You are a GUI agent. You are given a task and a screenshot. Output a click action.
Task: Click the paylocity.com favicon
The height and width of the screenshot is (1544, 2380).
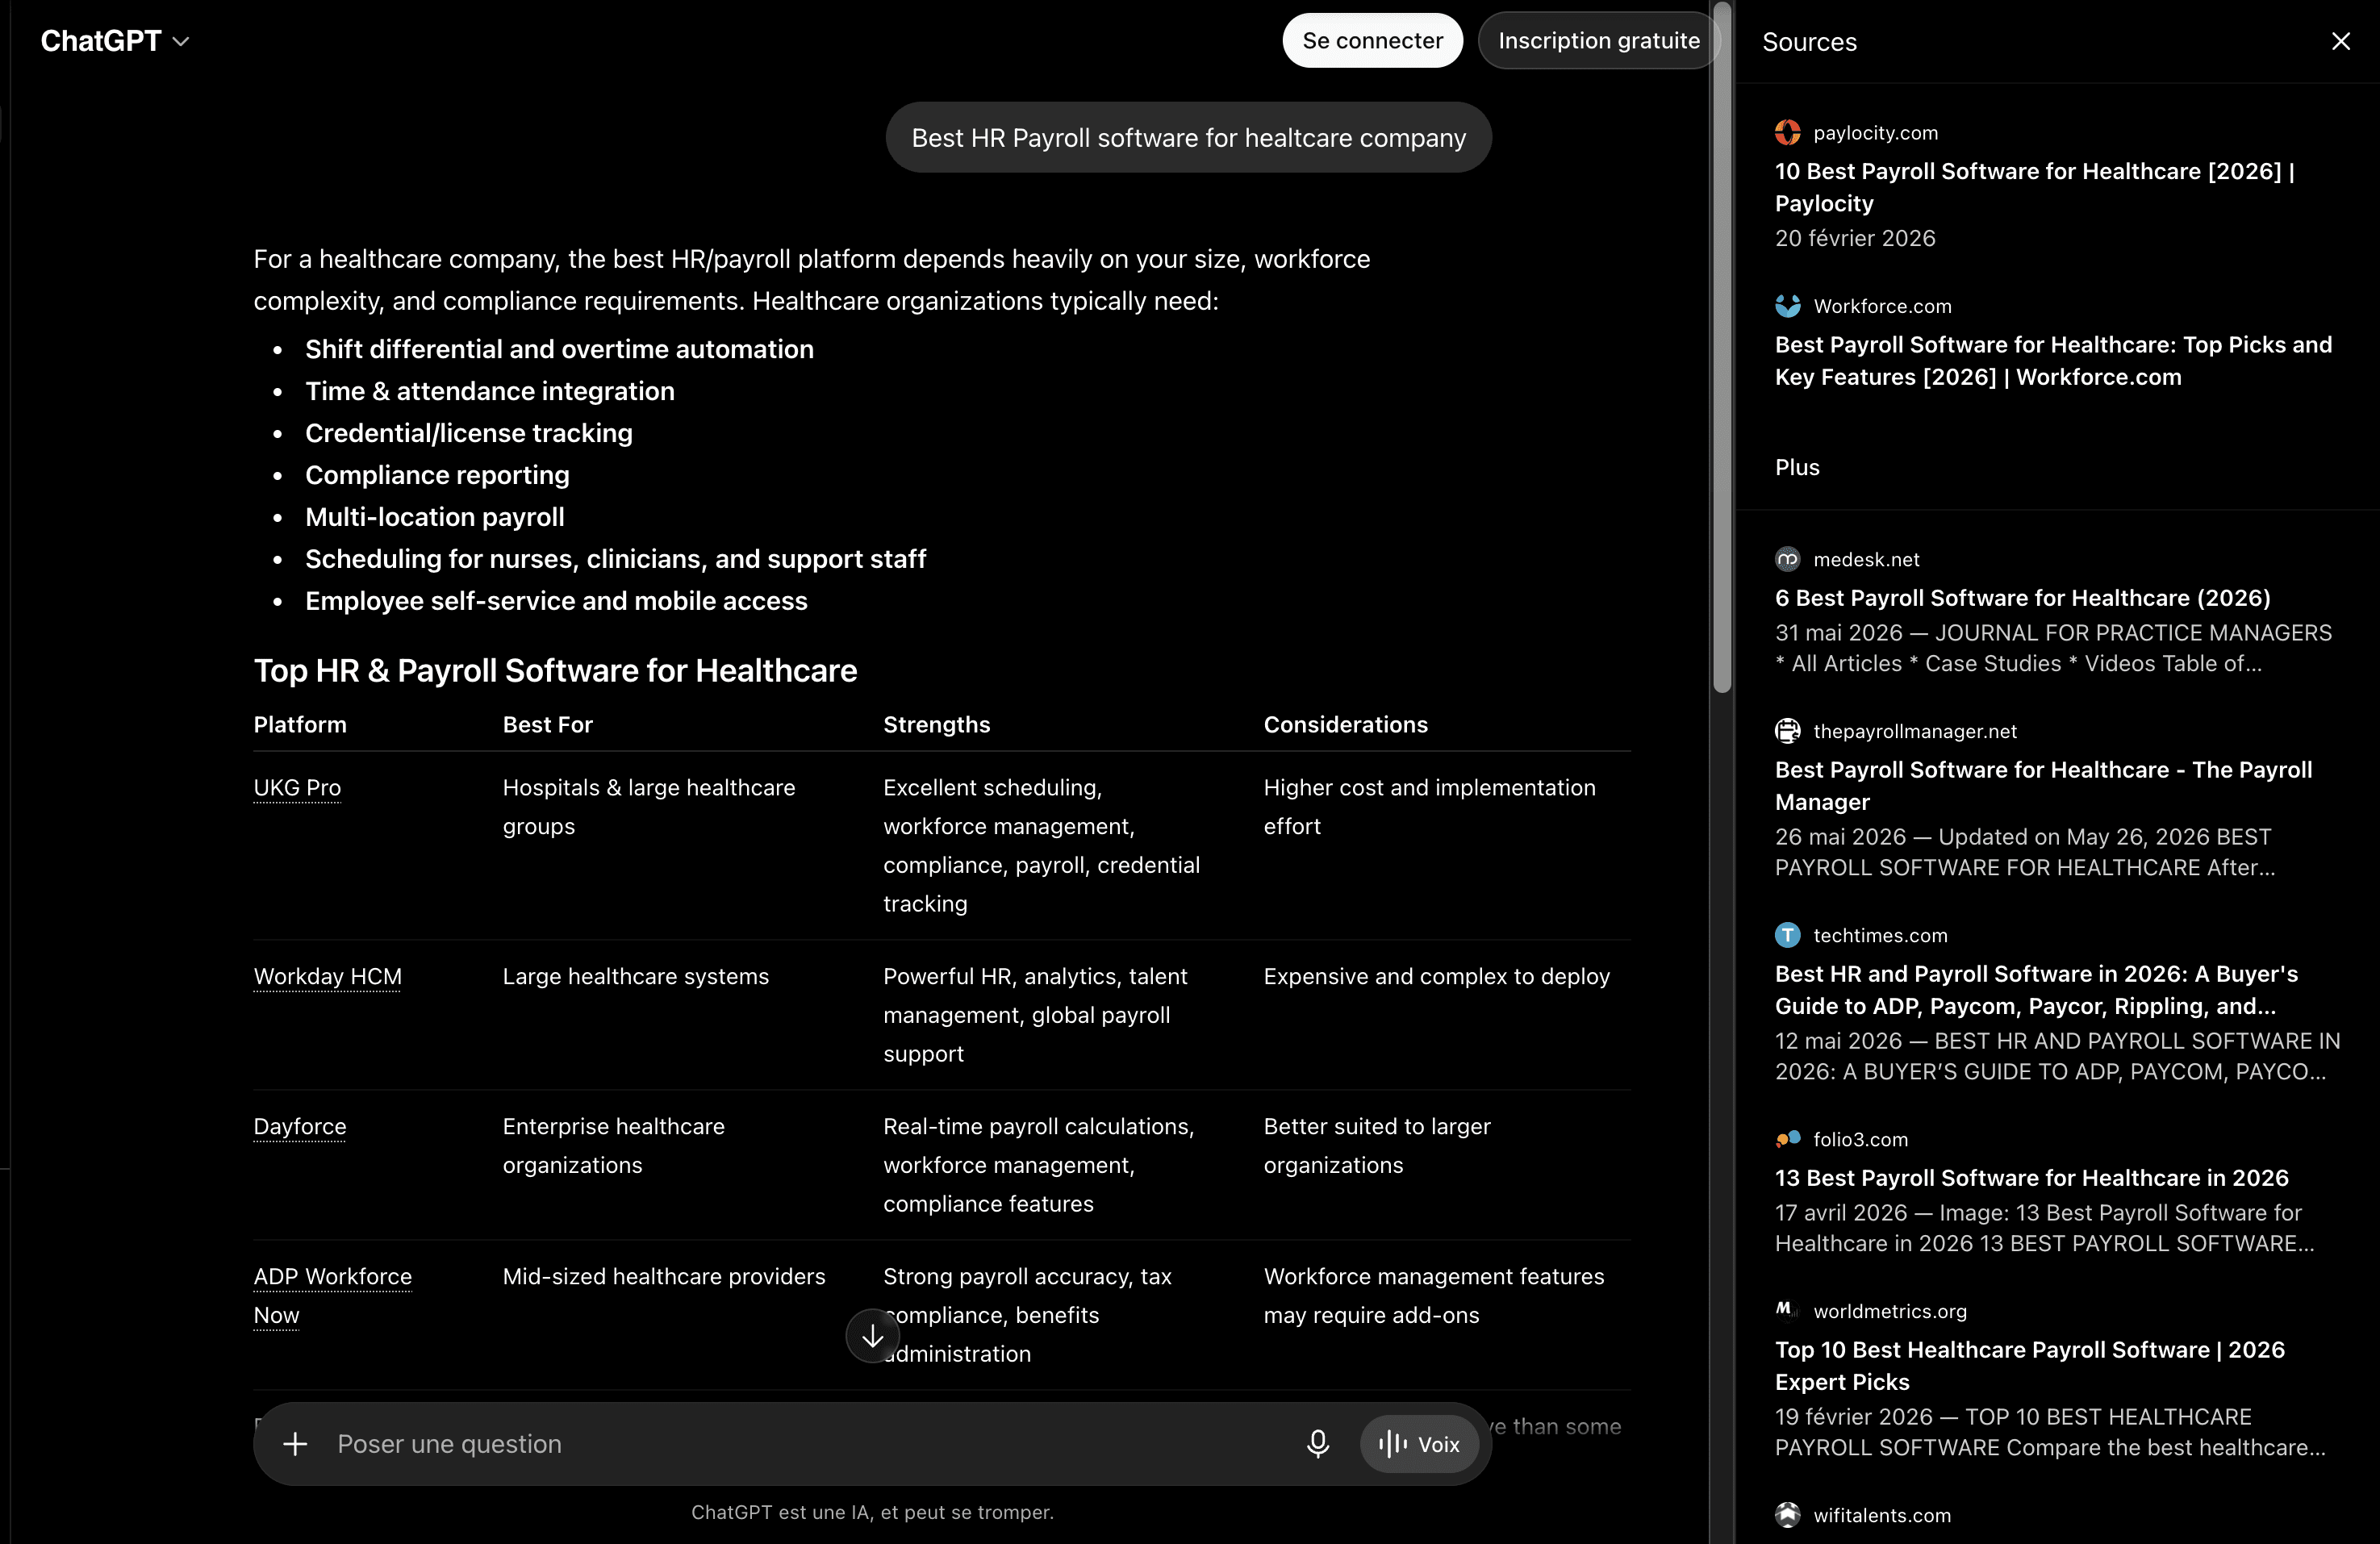[x=1787, y=132]
